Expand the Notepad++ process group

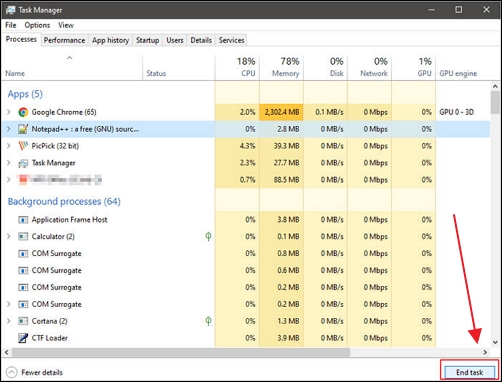pyautogui.click(x=9, y=129)
